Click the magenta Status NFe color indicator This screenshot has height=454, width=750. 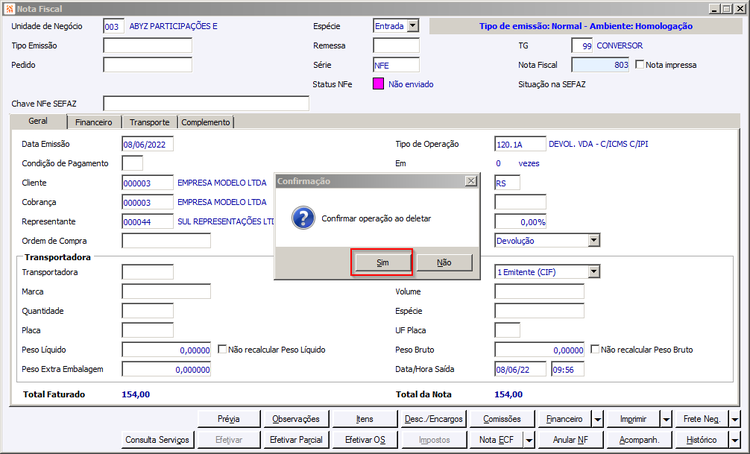coord(378,84)
